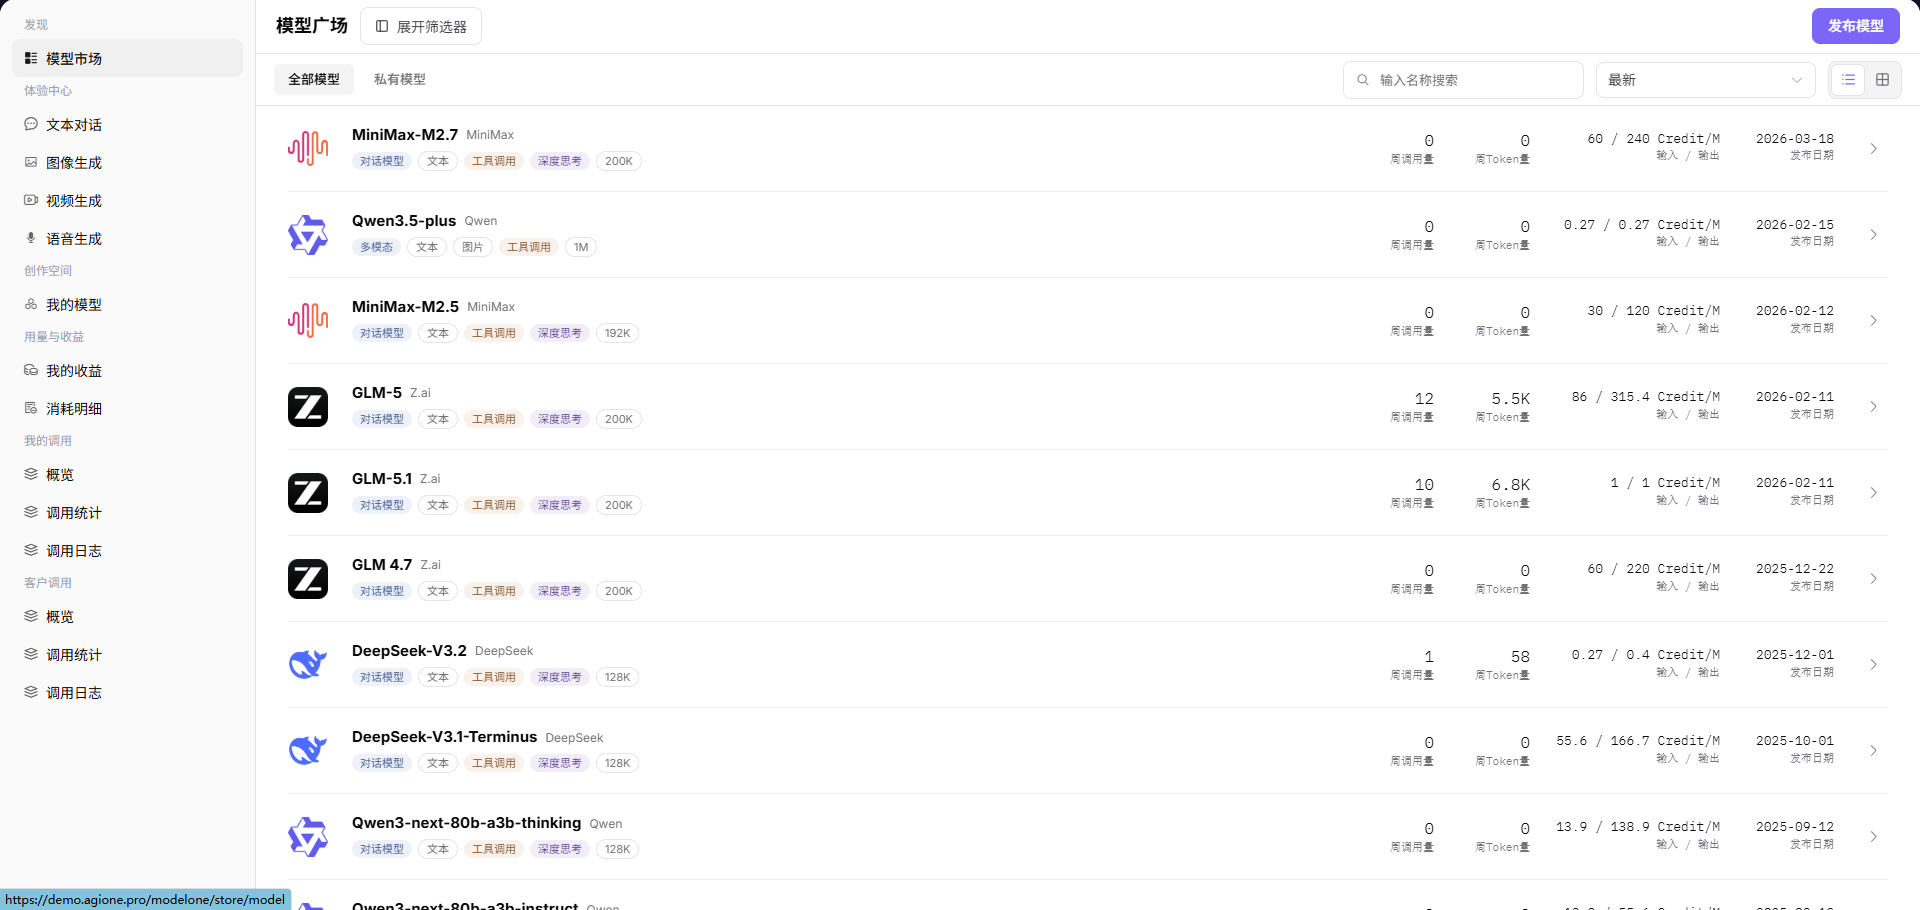The height and width of the screenshot is (910, 1920).
Task: Click the 13.9 / 138.9 Credit/M price
Action: point(1638,827)
